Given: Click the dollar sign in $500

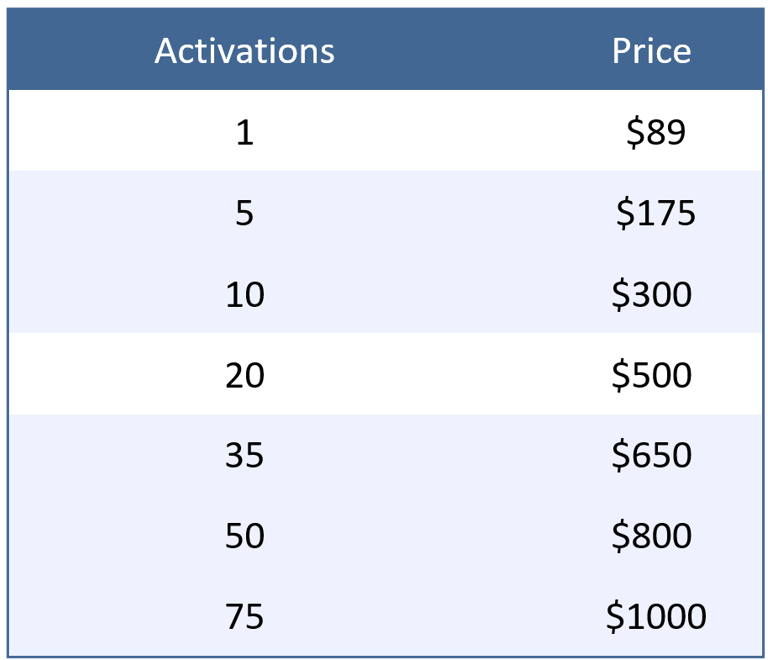Looking at the screenshot, I should point(621,376).
